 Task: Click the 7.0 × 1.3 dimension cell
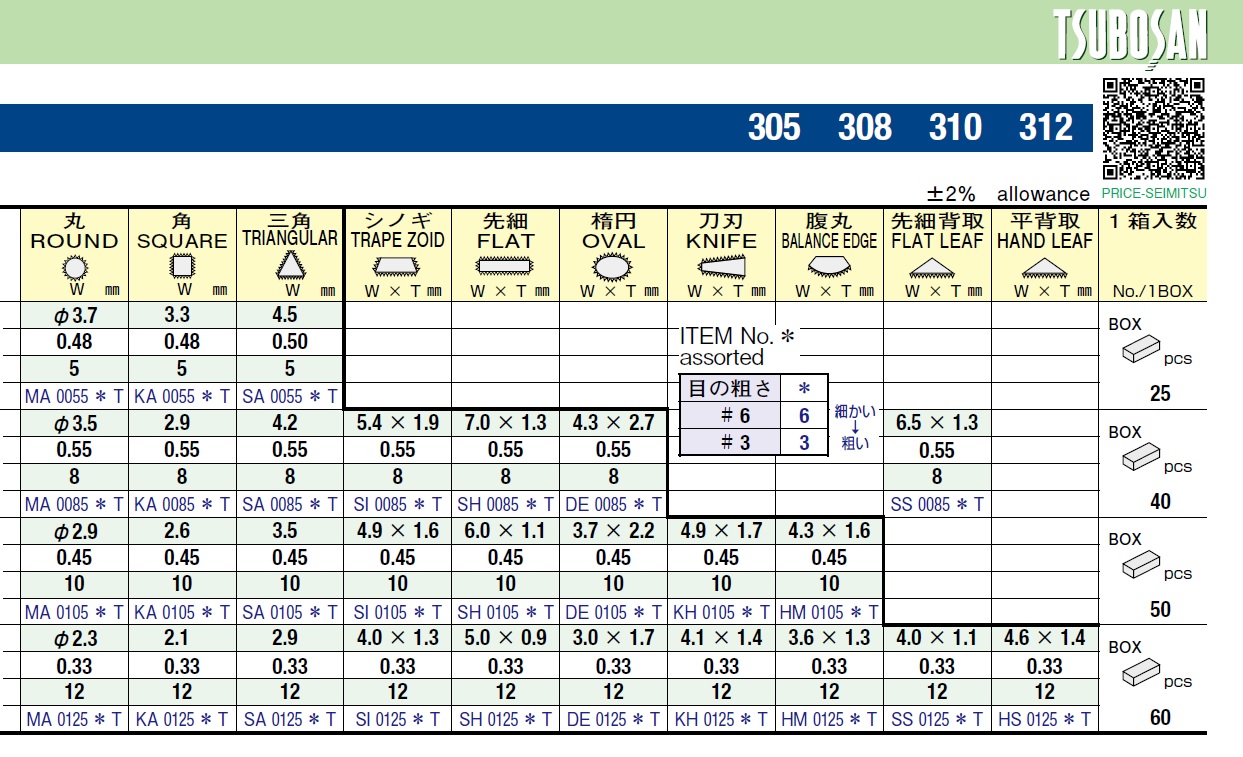(506, 423)
